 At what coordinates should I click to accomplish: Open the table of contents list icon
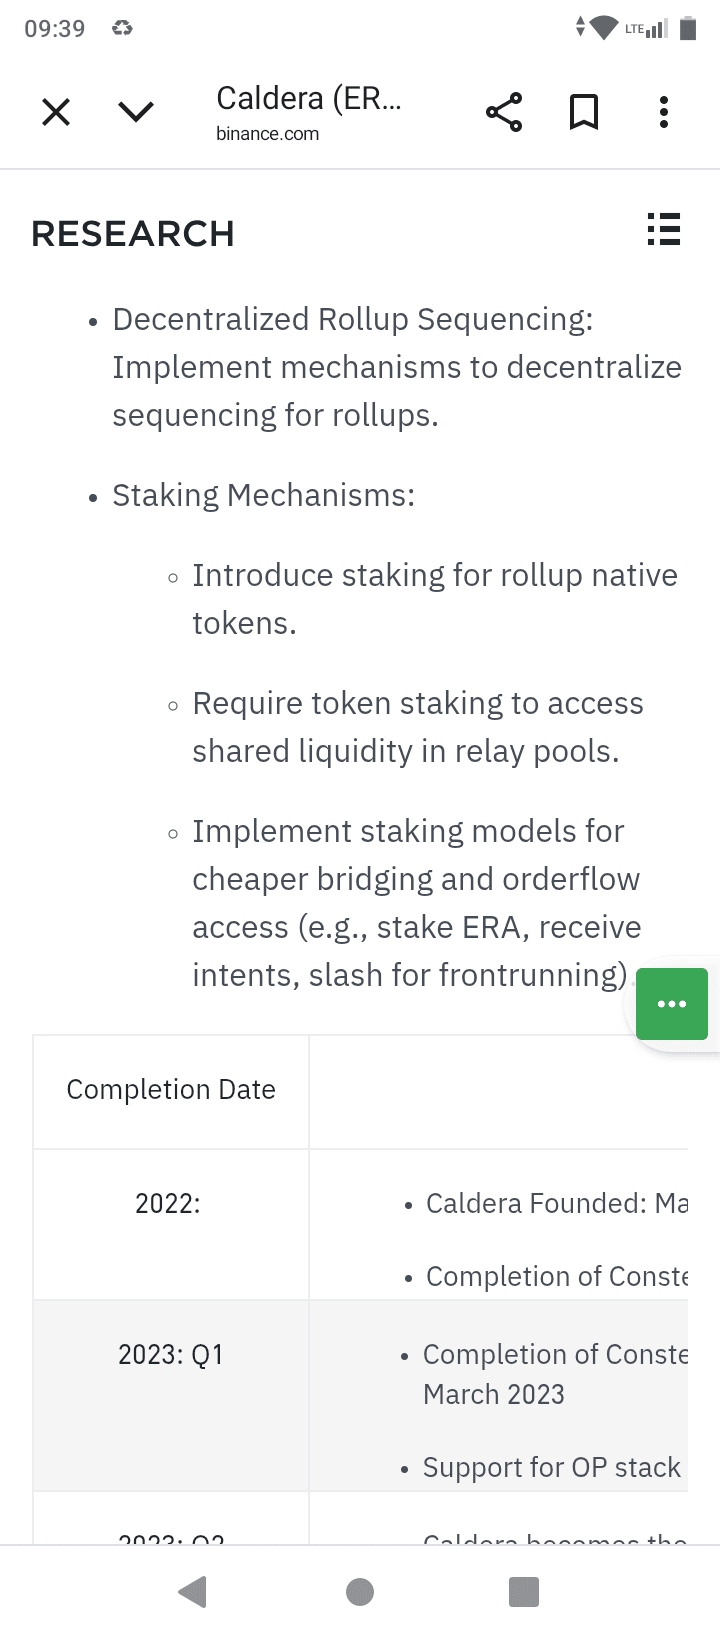[x=663, y=229]
